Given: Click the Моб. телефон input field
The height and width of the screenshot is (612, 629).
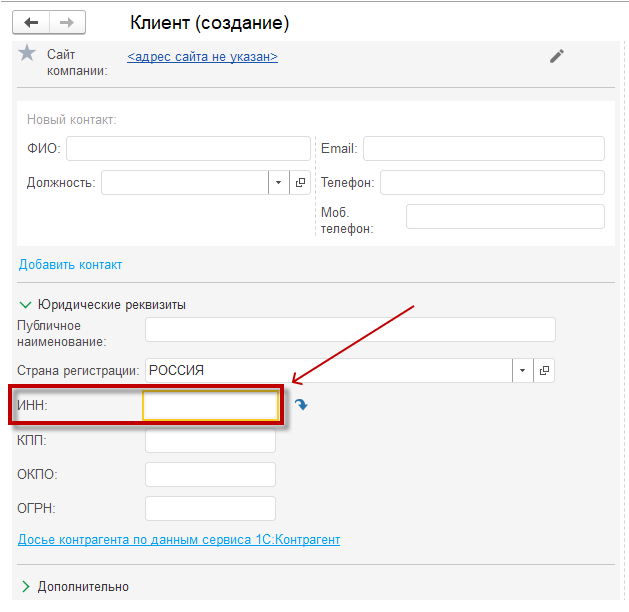Looking at the screenshot, I should (505, 216).
